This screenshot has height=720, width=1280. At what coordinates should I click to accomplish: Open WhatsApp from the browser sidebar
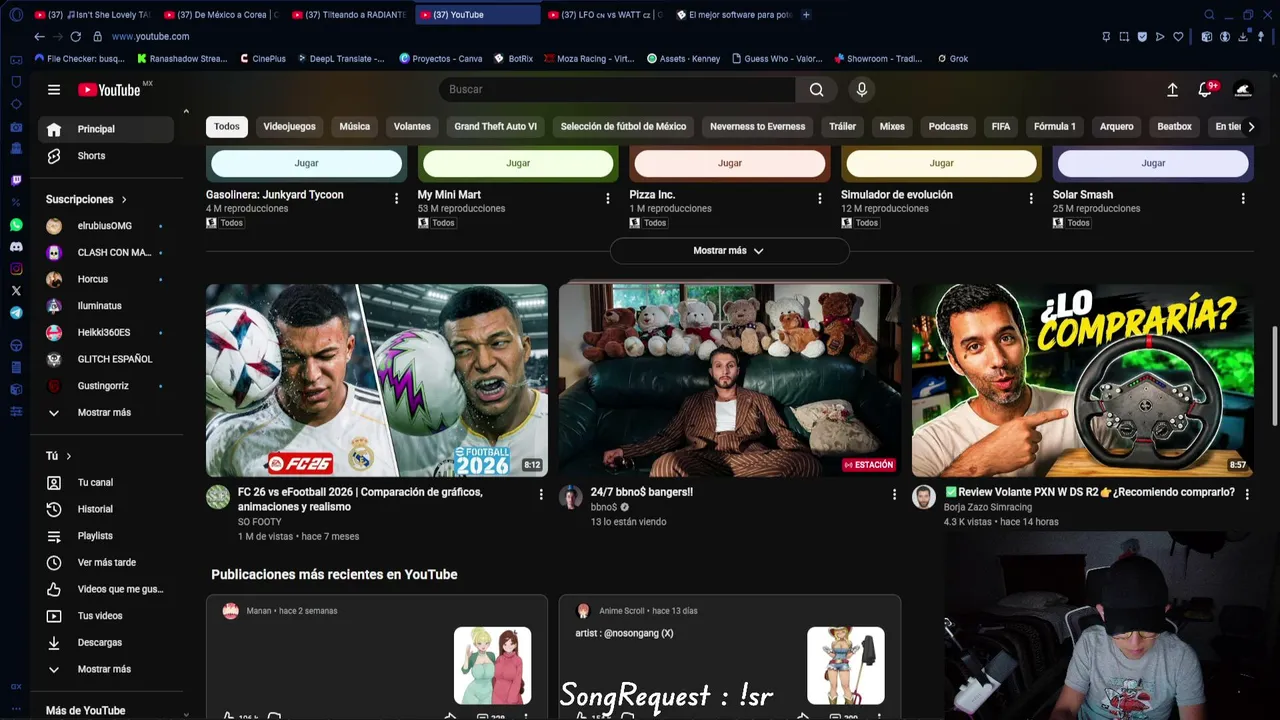point(16,225)
